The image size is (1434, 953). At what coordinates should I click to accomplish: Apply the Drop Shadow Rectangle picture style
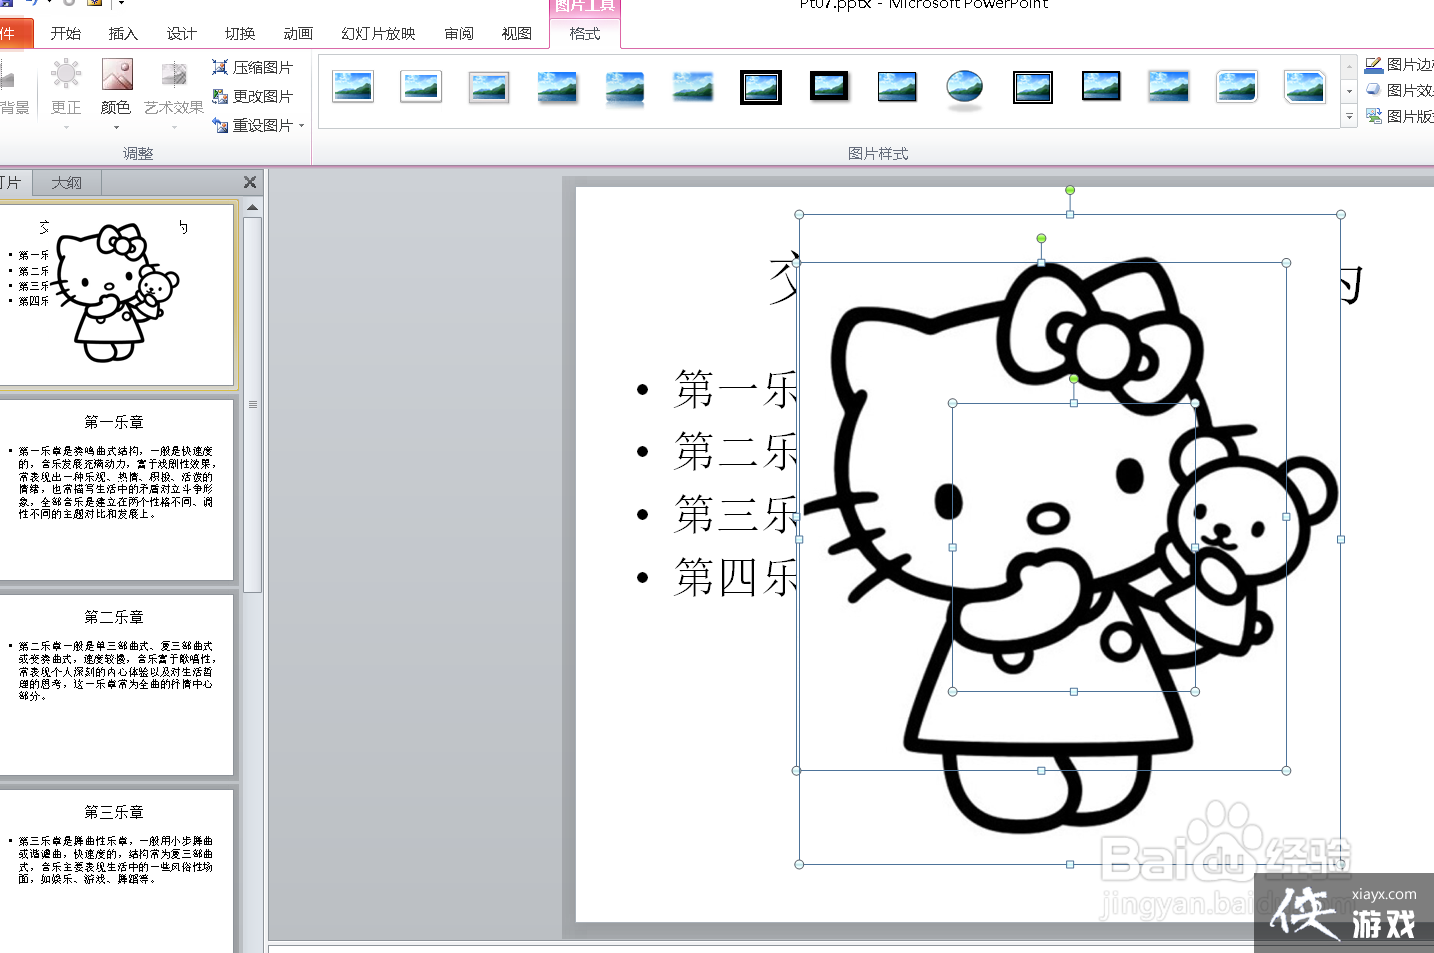pos(557,87)
